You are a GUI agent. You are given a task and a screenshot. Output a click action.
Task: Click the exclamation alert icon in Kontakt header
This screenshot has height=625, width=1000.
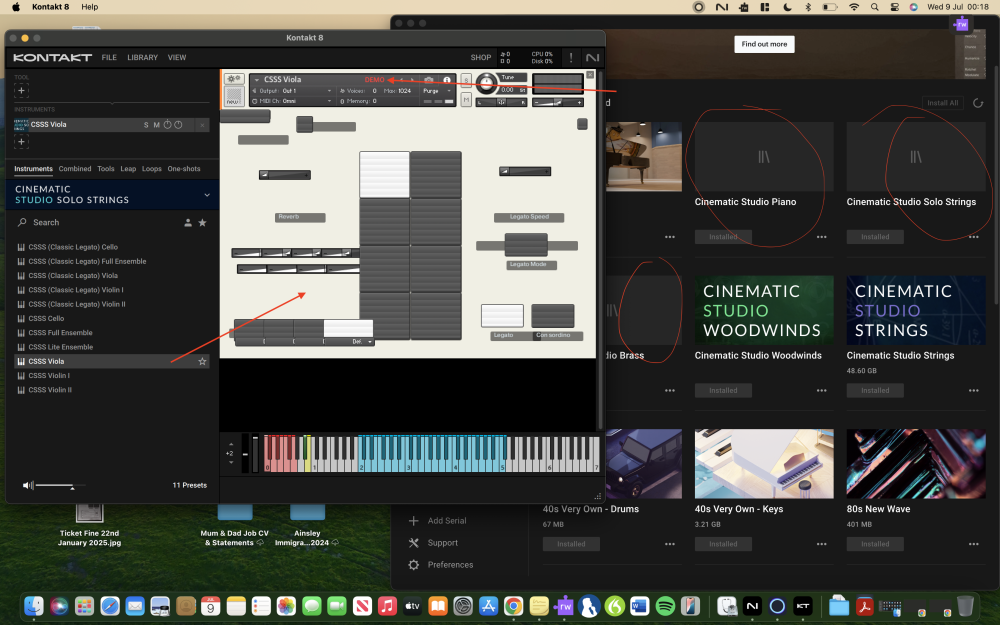(x=571, y=57)
